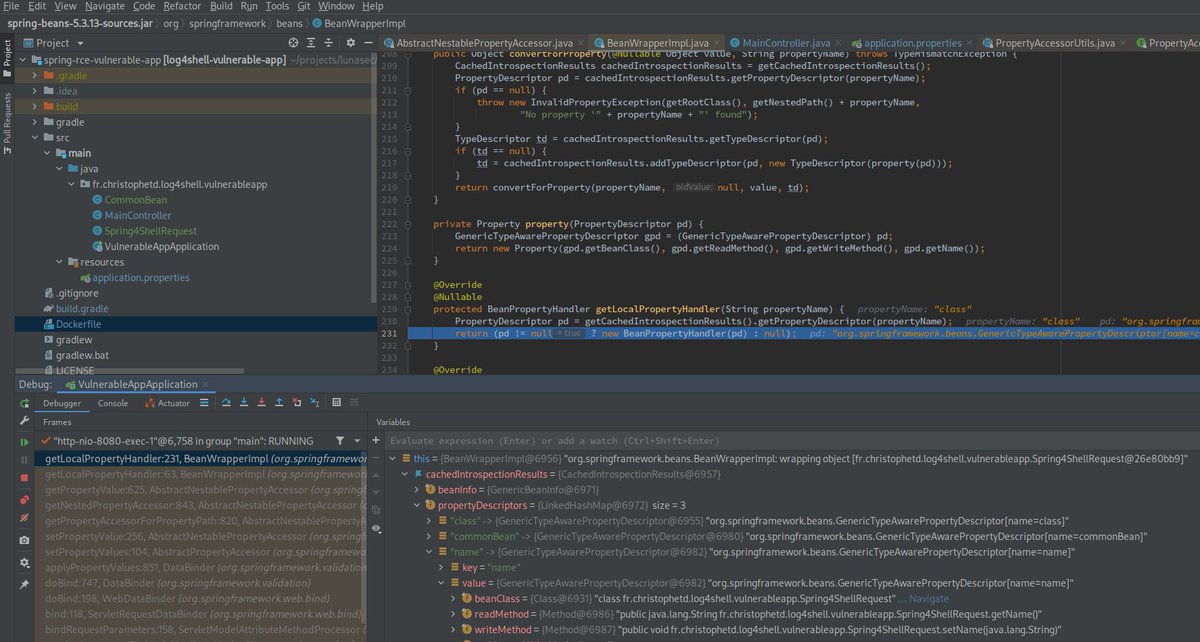Rerun the VulnerableAppApplication debug session

[24, 403]
